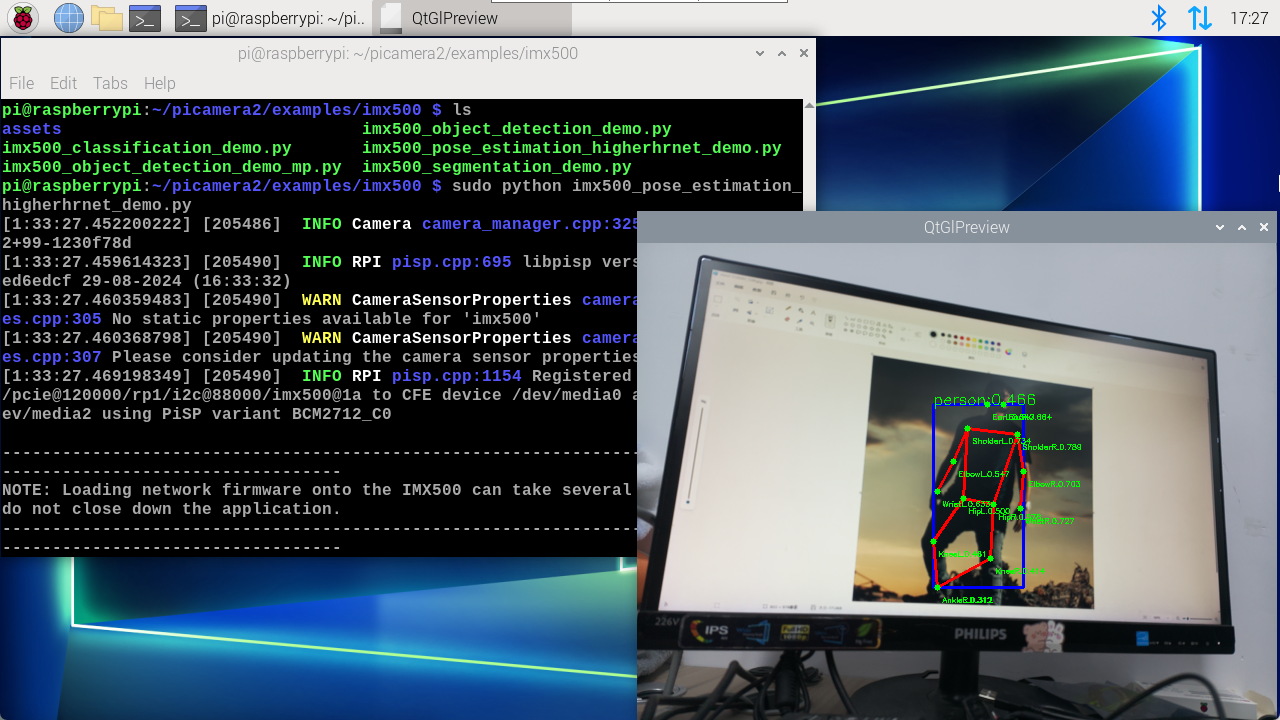Launch the web browser globe icon
1280x720 pixels.
tap(68, 18)
